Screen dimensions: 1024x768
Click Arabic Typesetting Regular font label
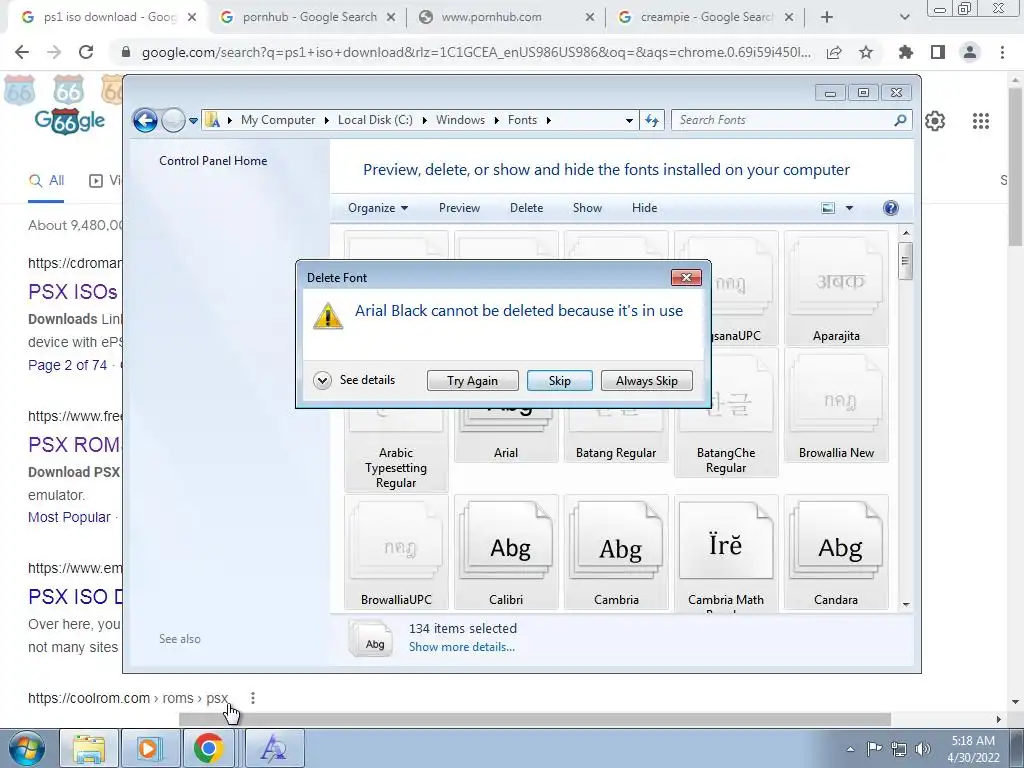[x=396, y=468]
